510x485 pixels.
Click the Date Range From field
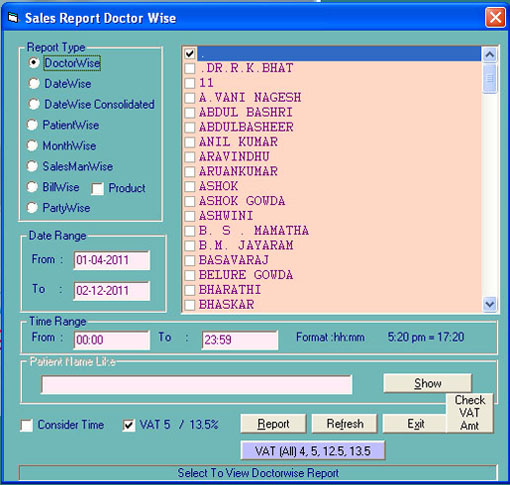coord(112,260)
